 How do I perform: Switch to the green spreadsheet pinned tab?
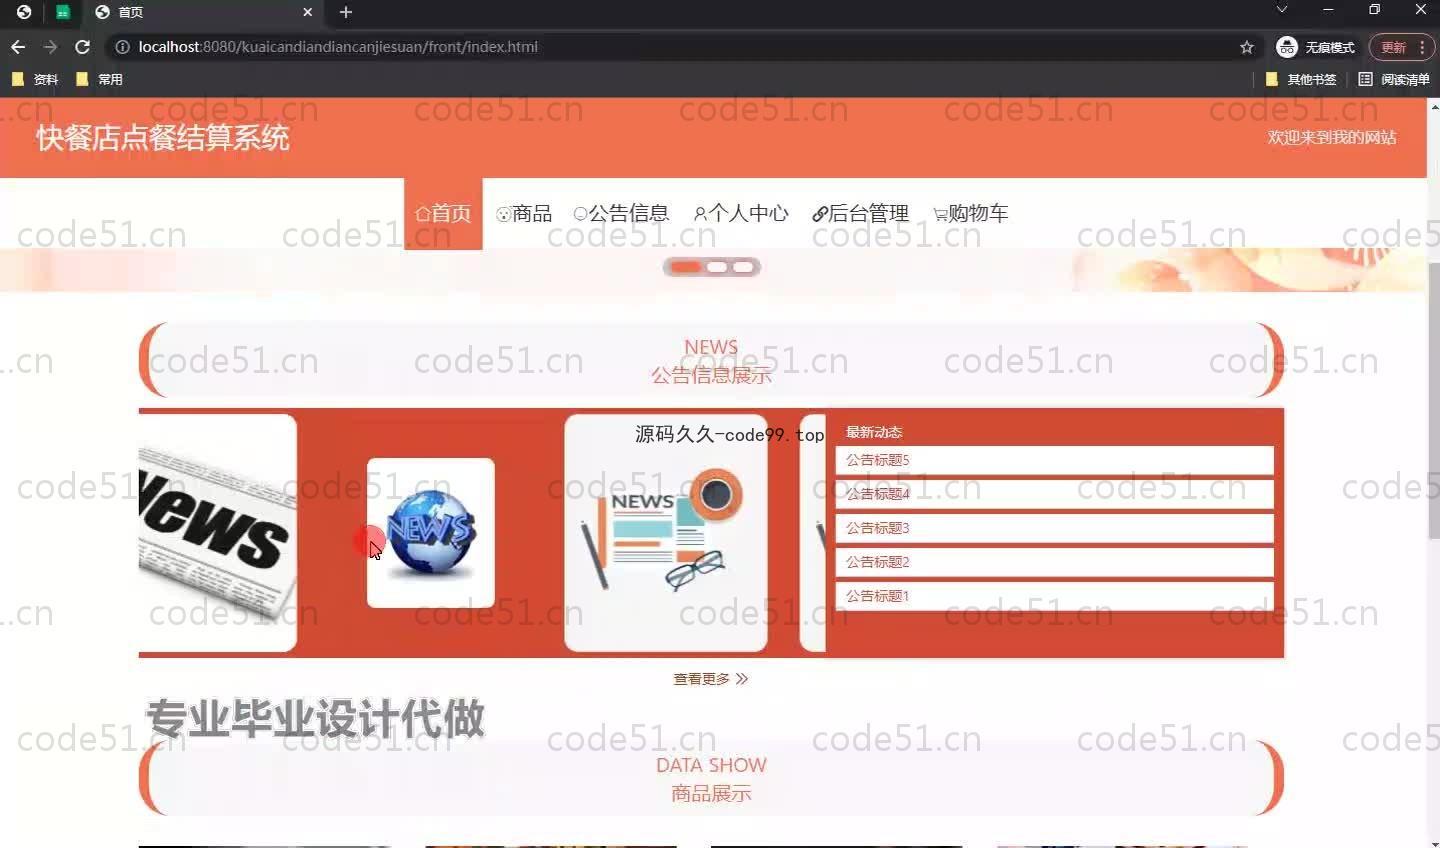62,12
